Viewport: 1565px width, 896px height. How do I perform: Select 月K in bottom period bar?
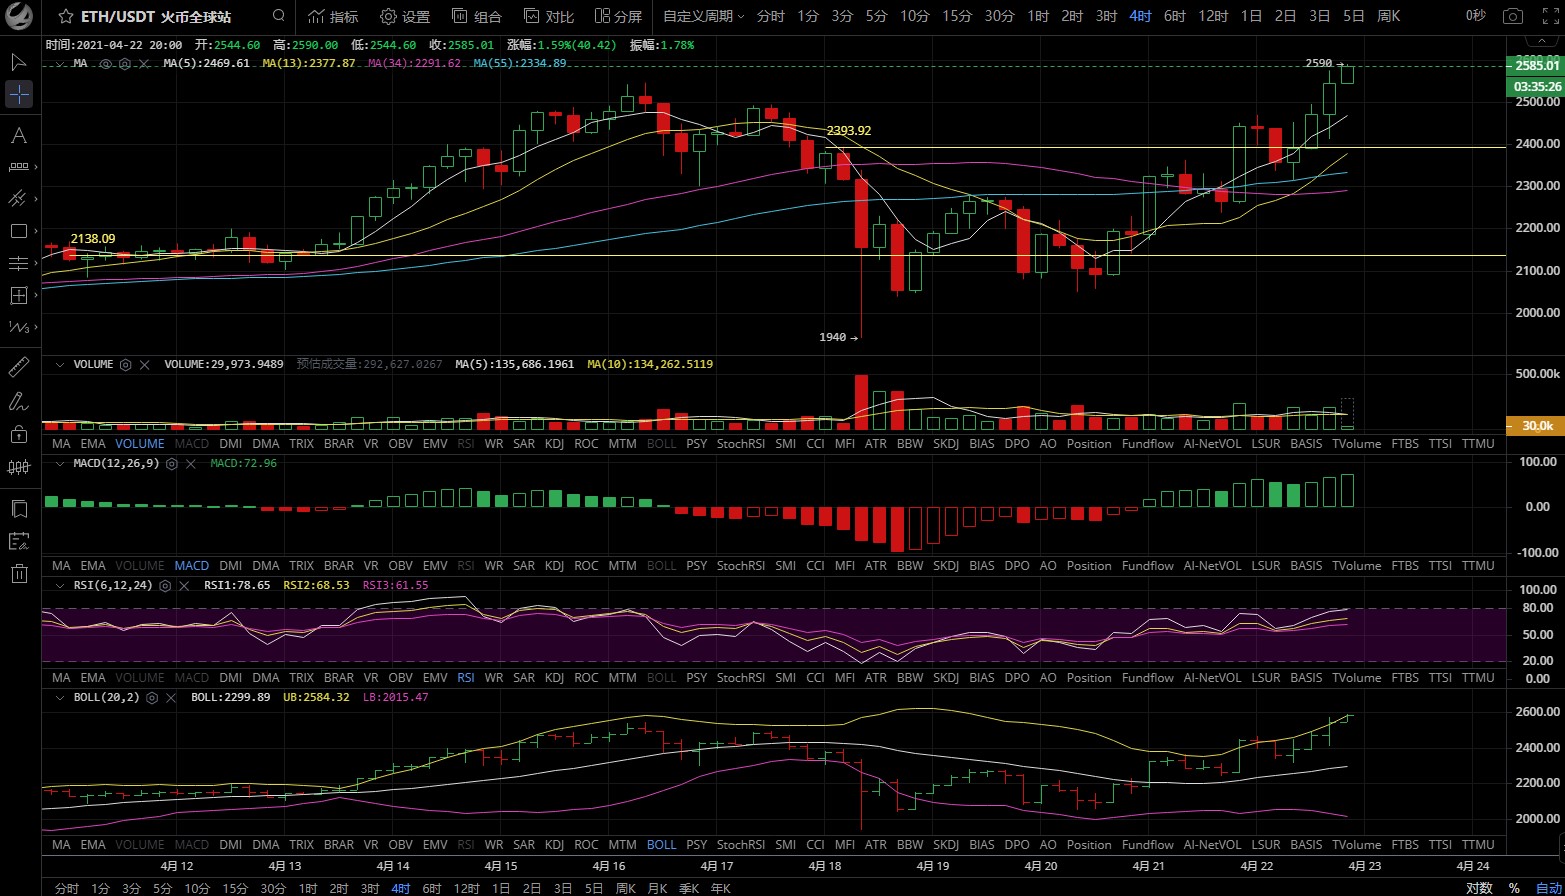click(x=657, y=888)
